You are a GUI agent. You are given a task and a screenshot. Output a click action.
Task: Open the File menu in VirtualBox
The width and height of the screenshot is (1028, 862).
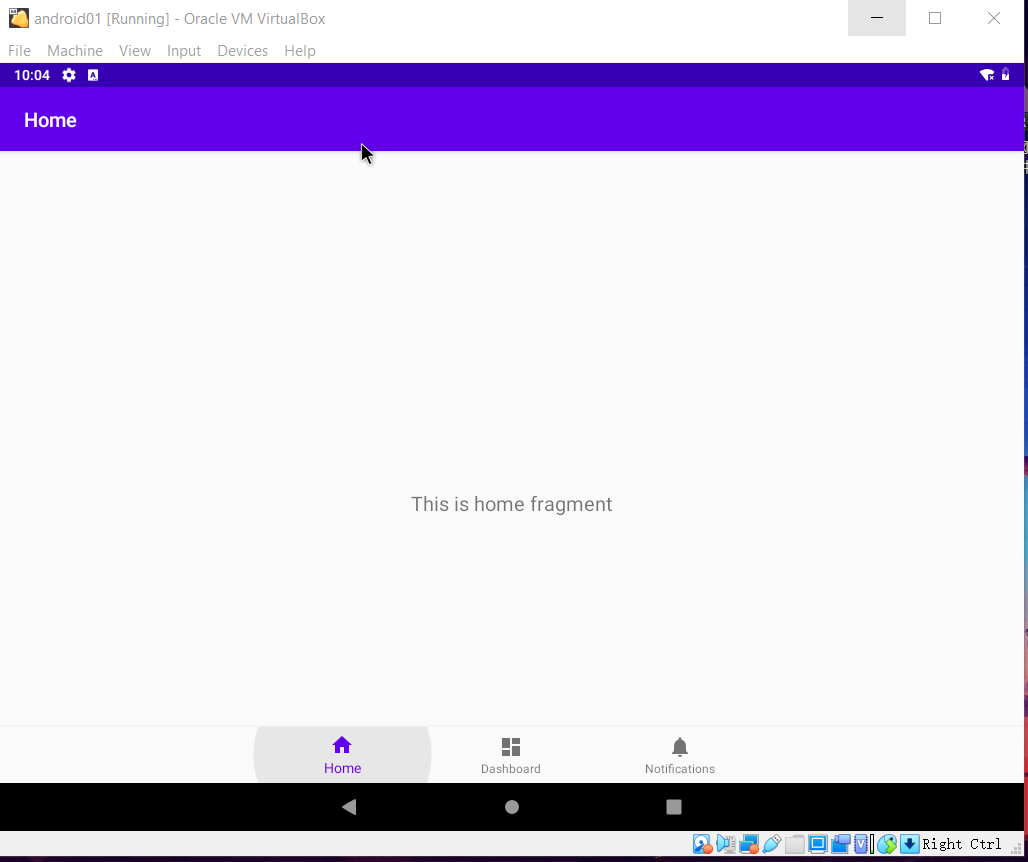point(19,50)
